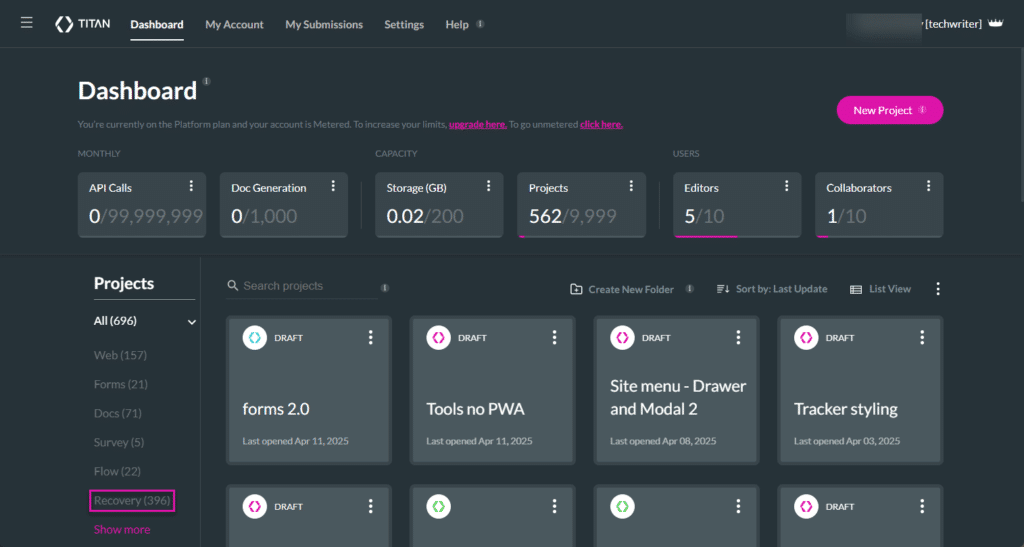Open the Settings menu item

(404, 24)
